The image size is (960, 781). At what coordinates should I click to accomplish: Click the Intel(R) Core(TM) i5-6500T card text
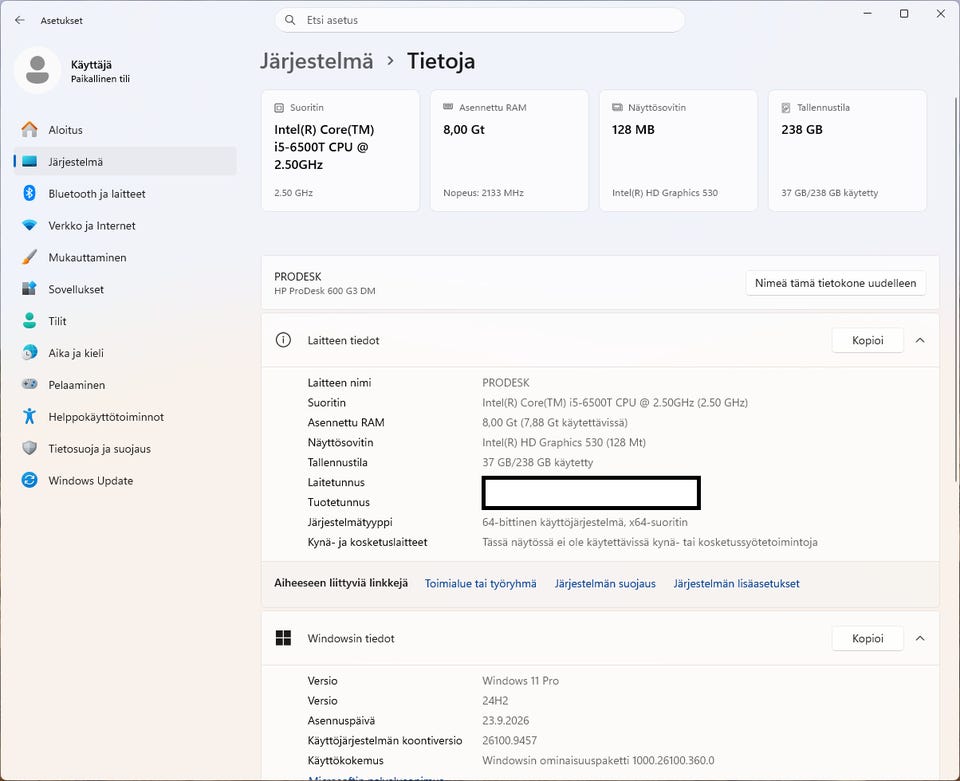pyautogui.click(x=324, y=147)
